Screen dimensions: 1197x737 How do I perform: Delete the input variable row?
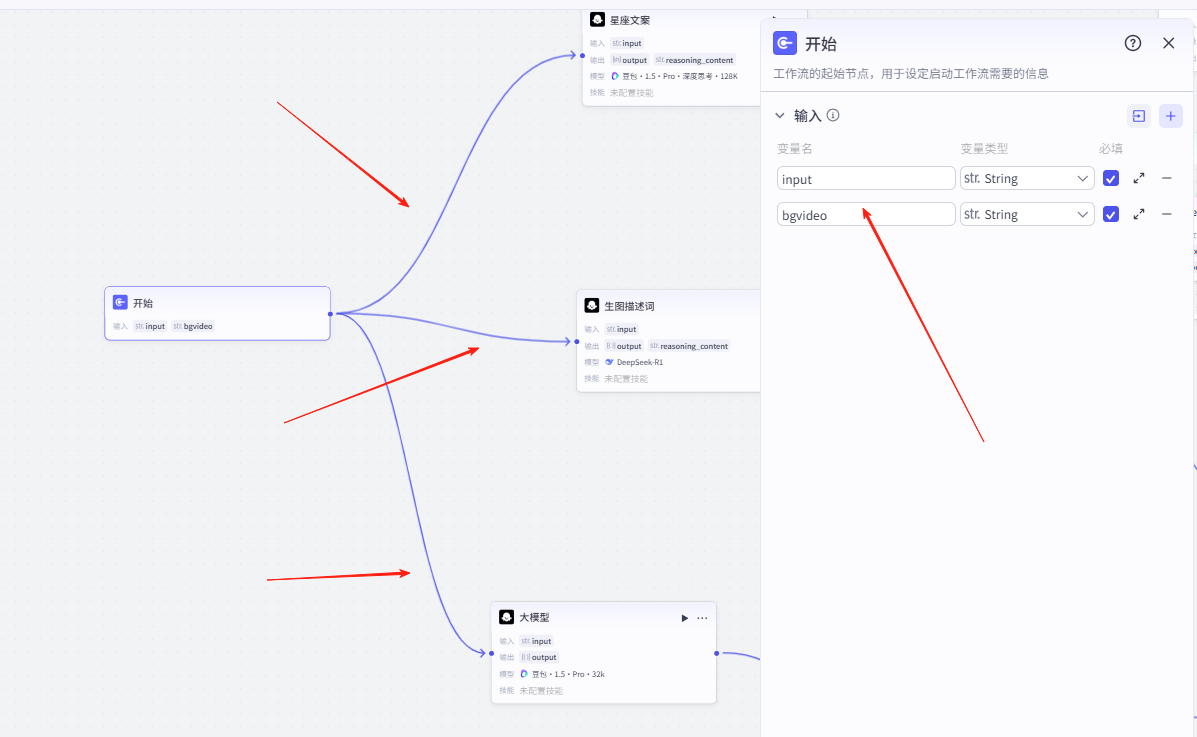tap(1166, 178)
